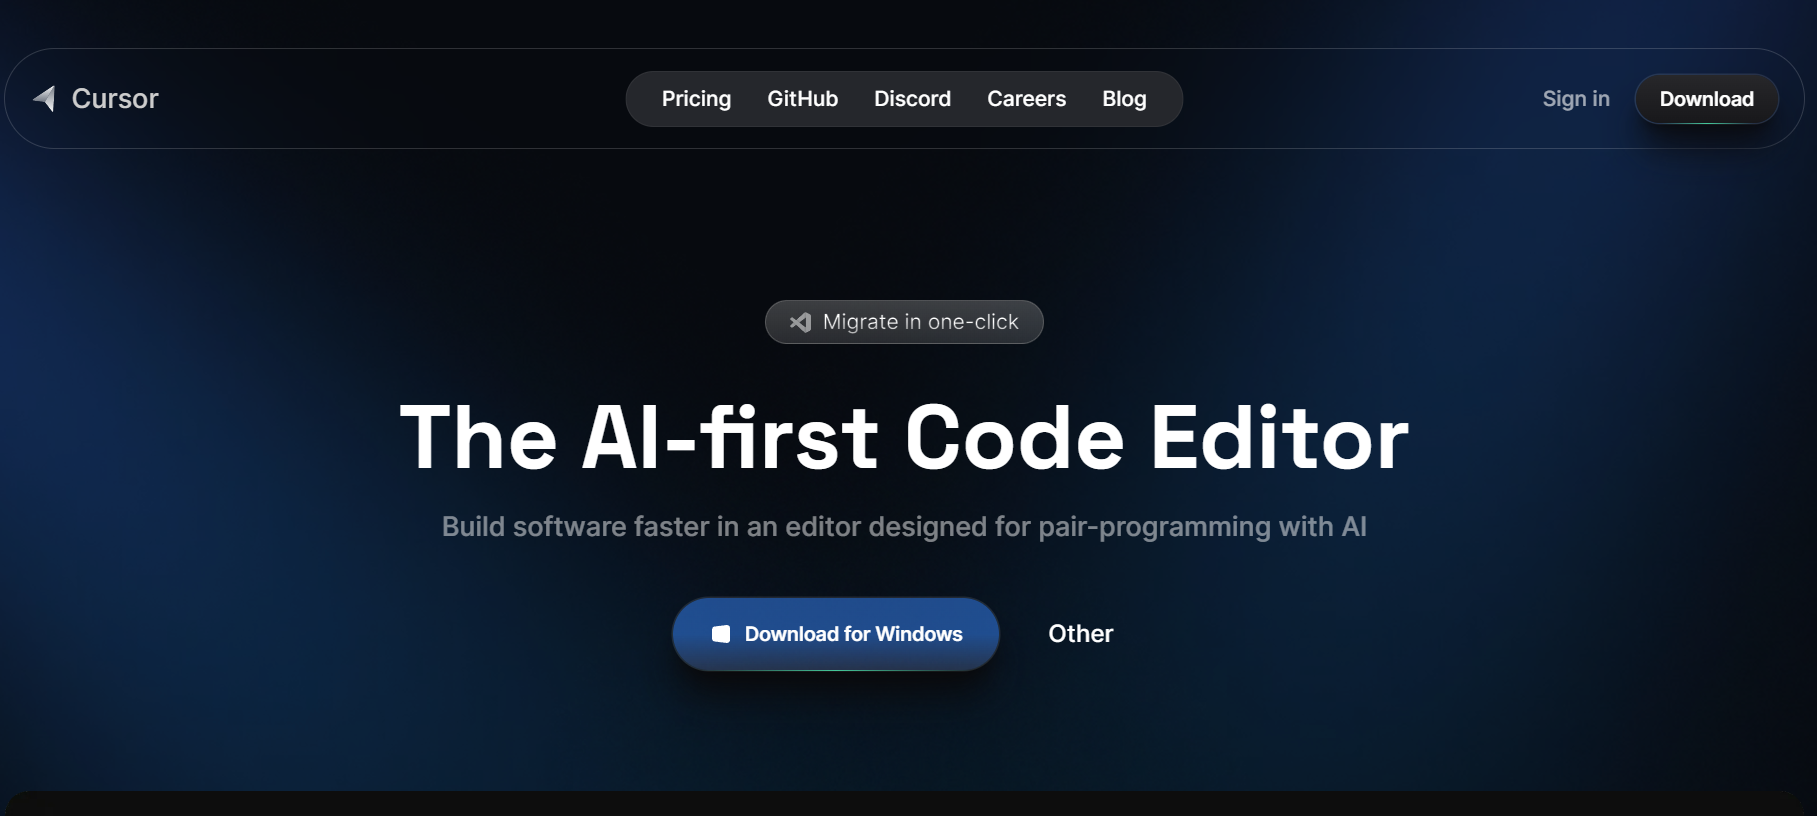Viewport: 1817px width, 816px height.
Task: Click the subtitle Build software faster text
Action: click(904, 527)
